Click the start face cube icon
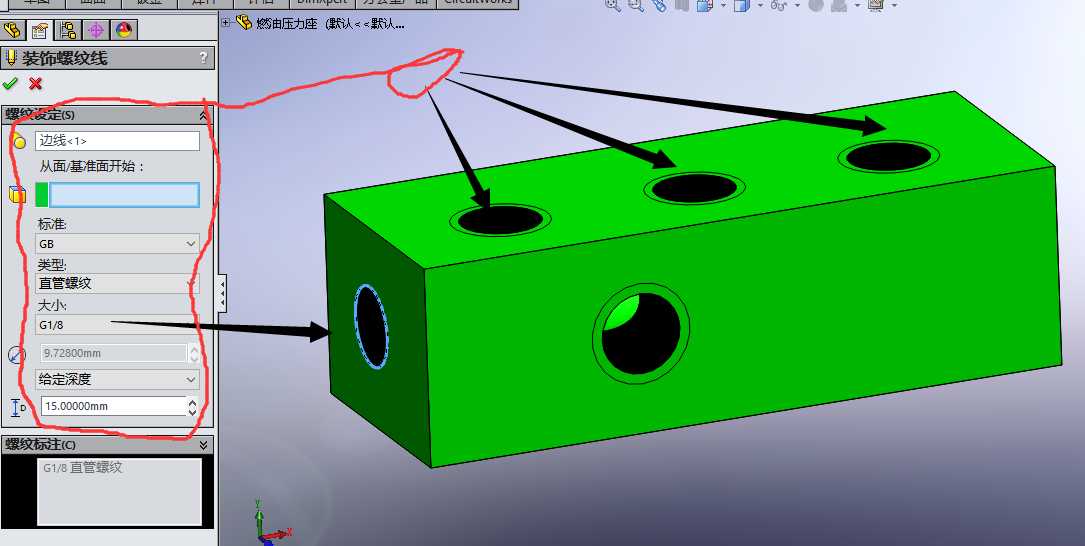The image size is (1085, 546). (17, 195)
